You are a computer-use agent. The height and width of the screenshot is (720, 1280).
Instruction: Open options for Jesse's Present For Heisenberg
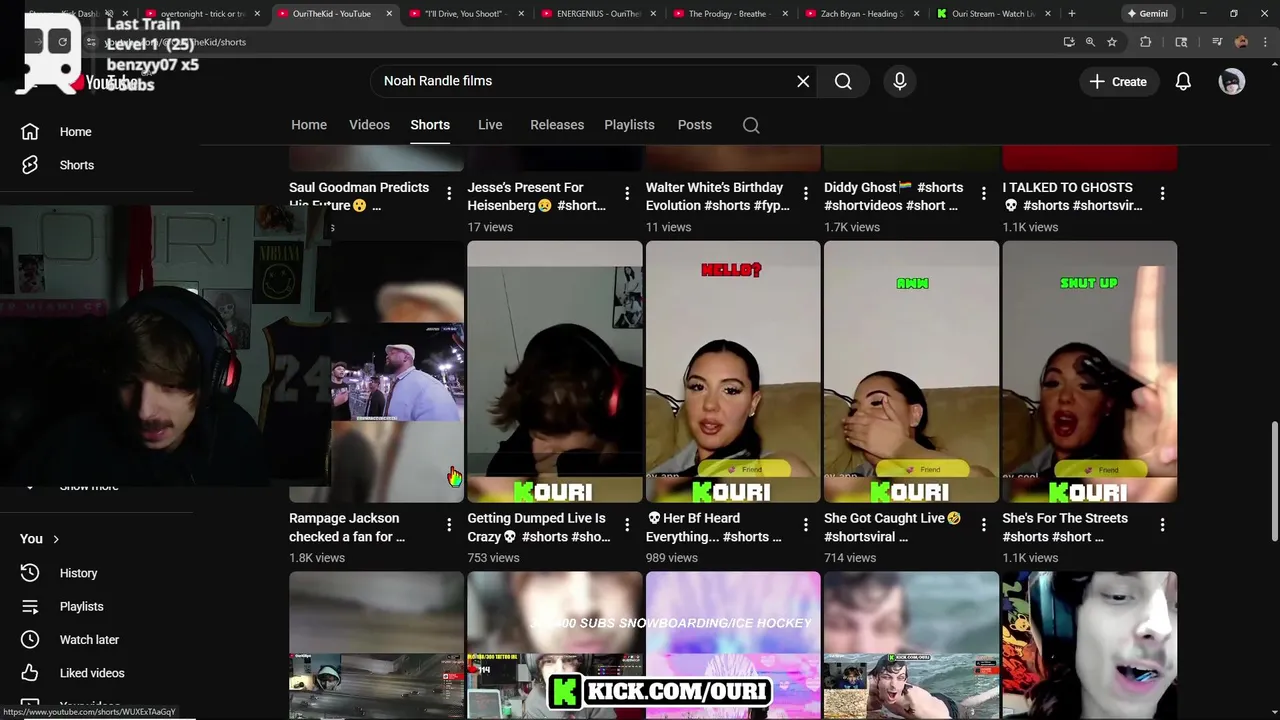pyautogui.click(x=627, y=193)
